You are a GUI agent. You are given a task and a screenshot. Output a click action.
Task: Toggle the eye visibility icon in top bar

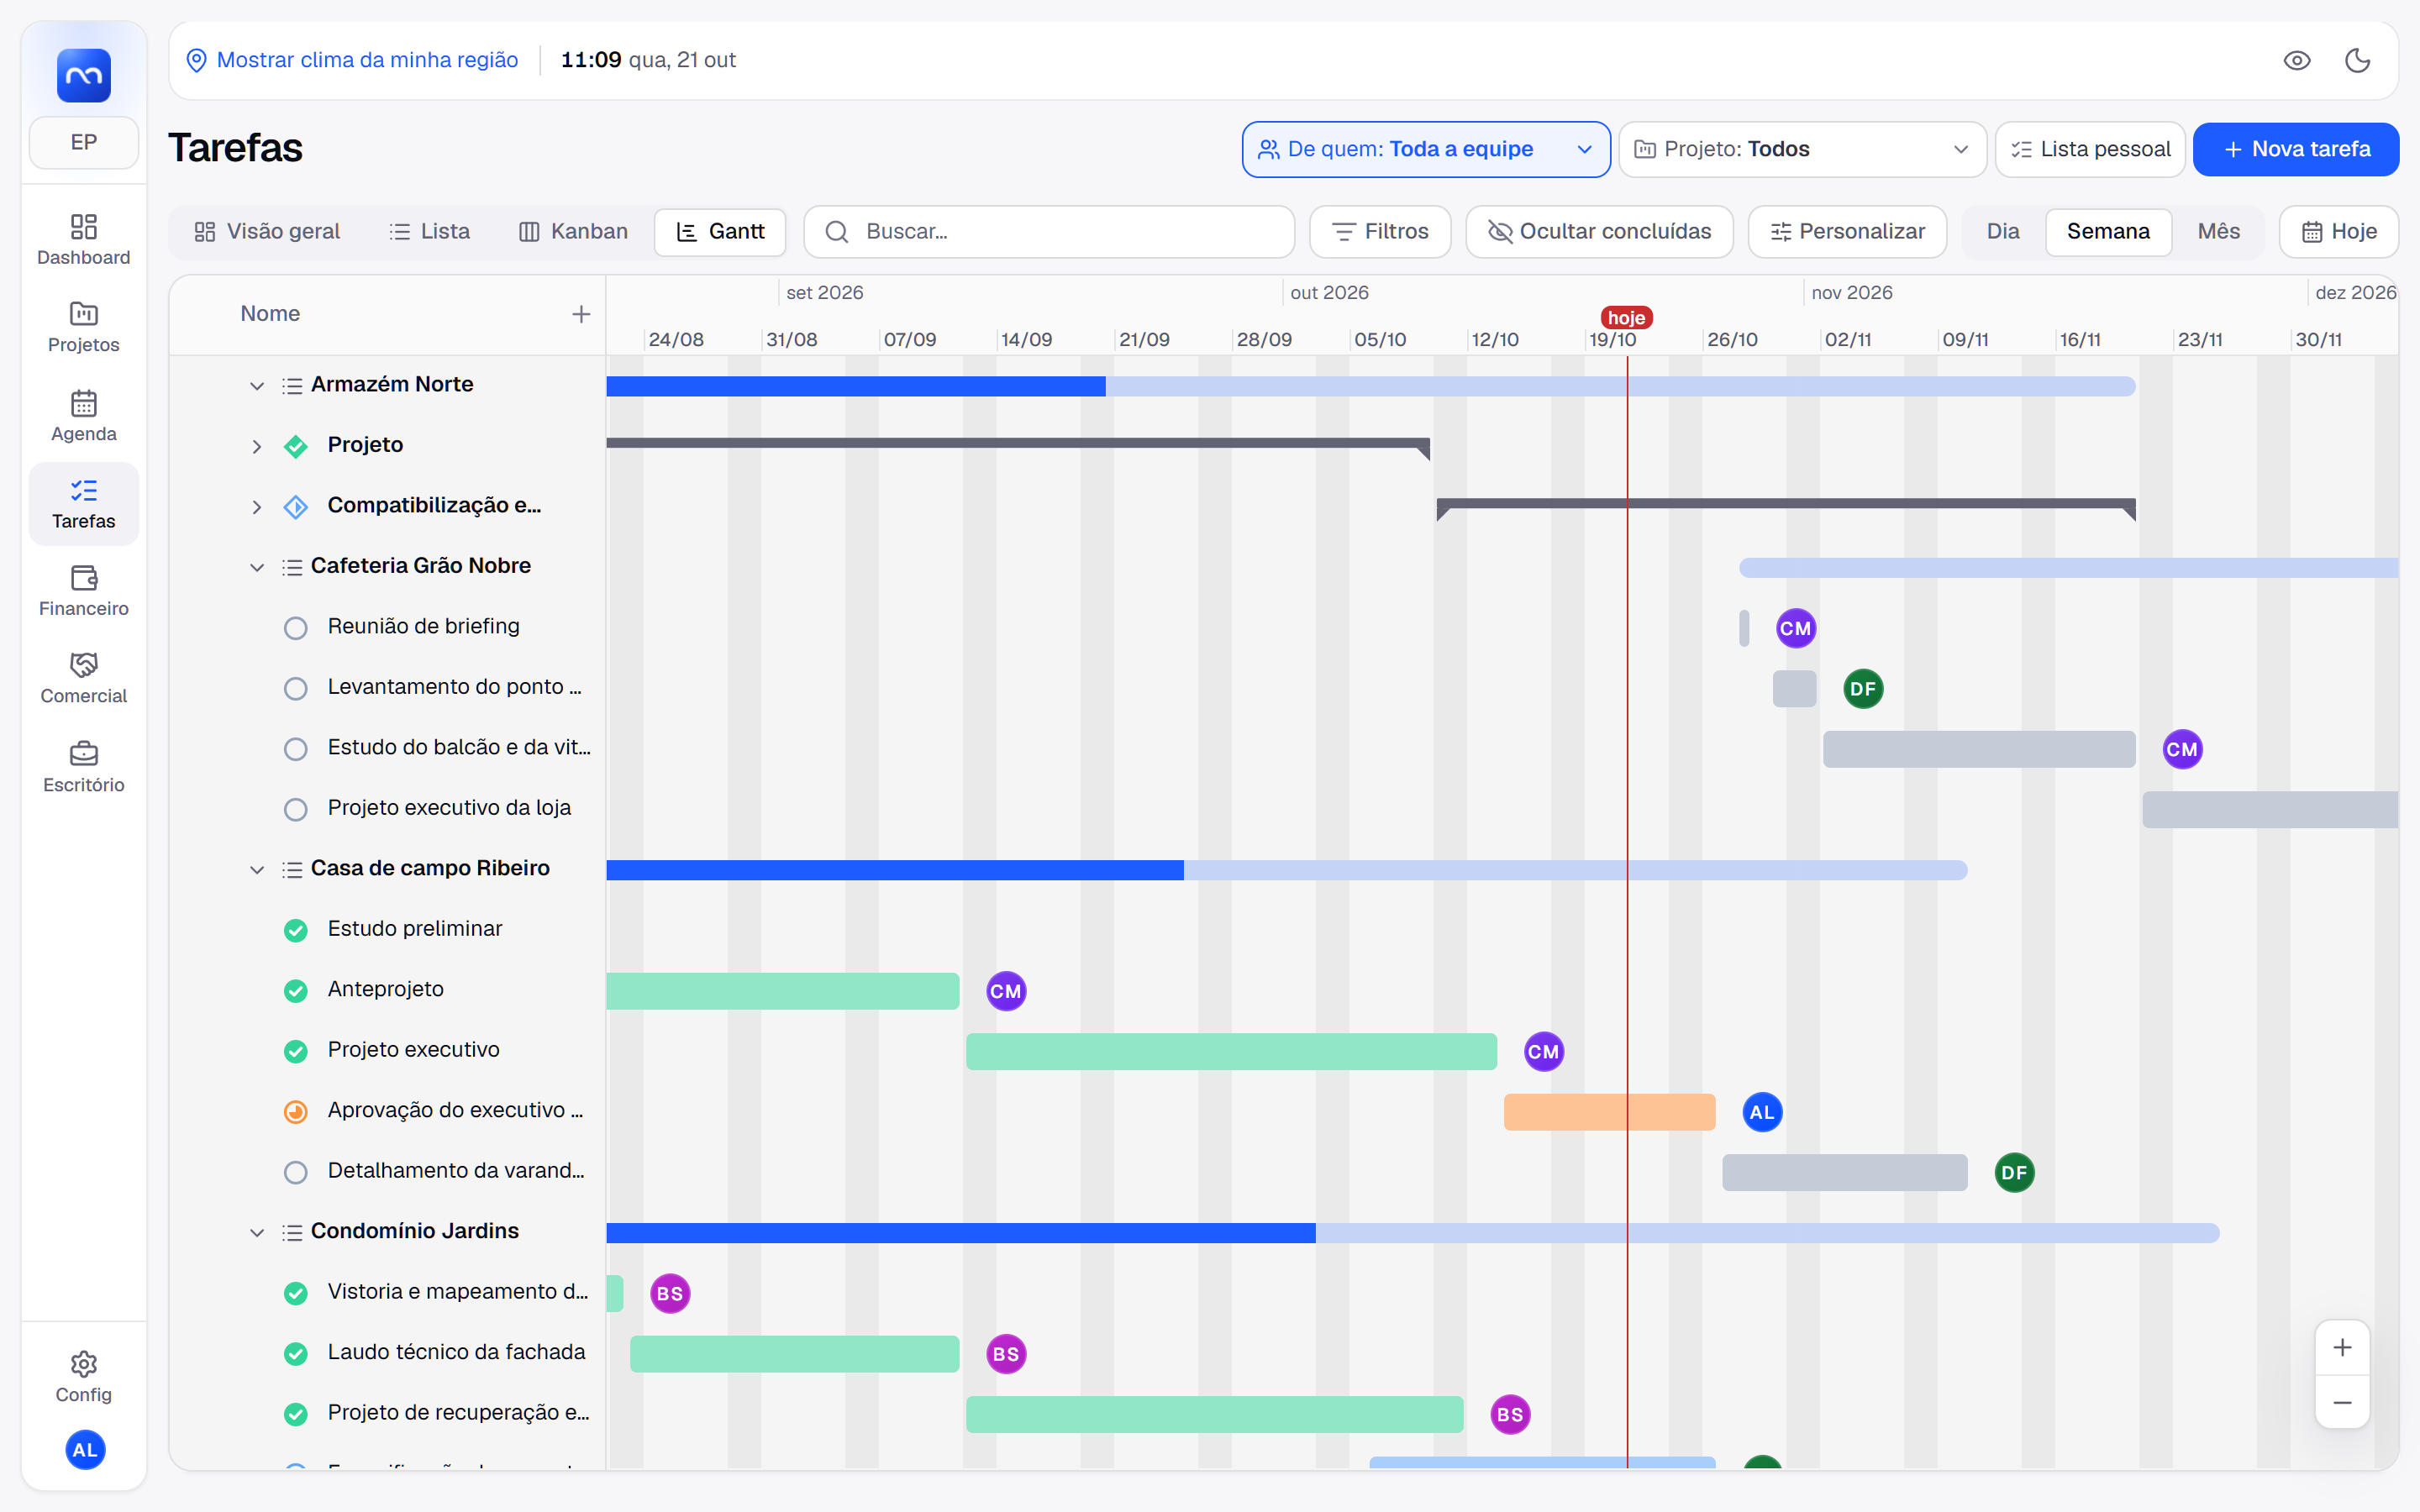2297,60
